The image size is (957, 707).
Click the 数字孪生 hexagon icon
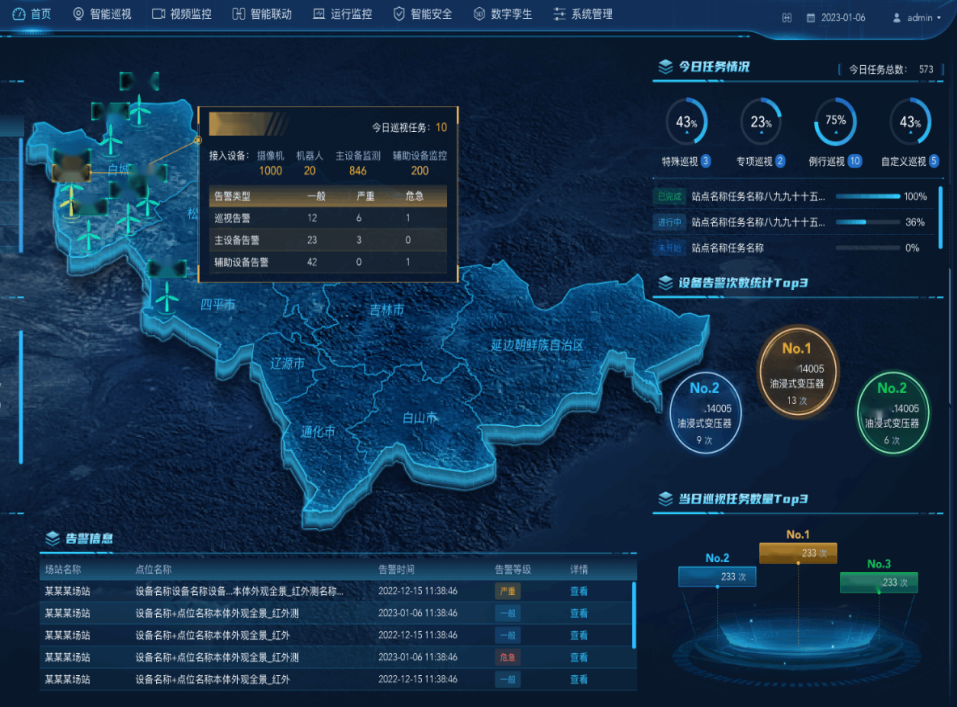[479, 15]
